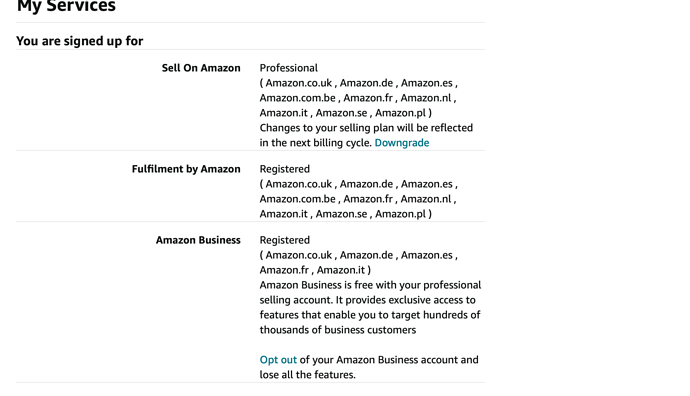This screenshot has width=690, height=396.
Task: Click Registered status under Amazon Business
Action: click(x=285, y=240)
